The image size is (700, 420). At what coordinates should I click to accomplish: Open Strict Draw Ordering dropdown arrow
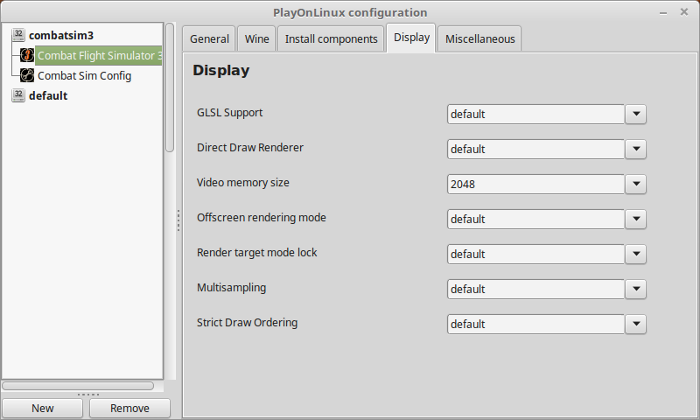click(636, 324)
